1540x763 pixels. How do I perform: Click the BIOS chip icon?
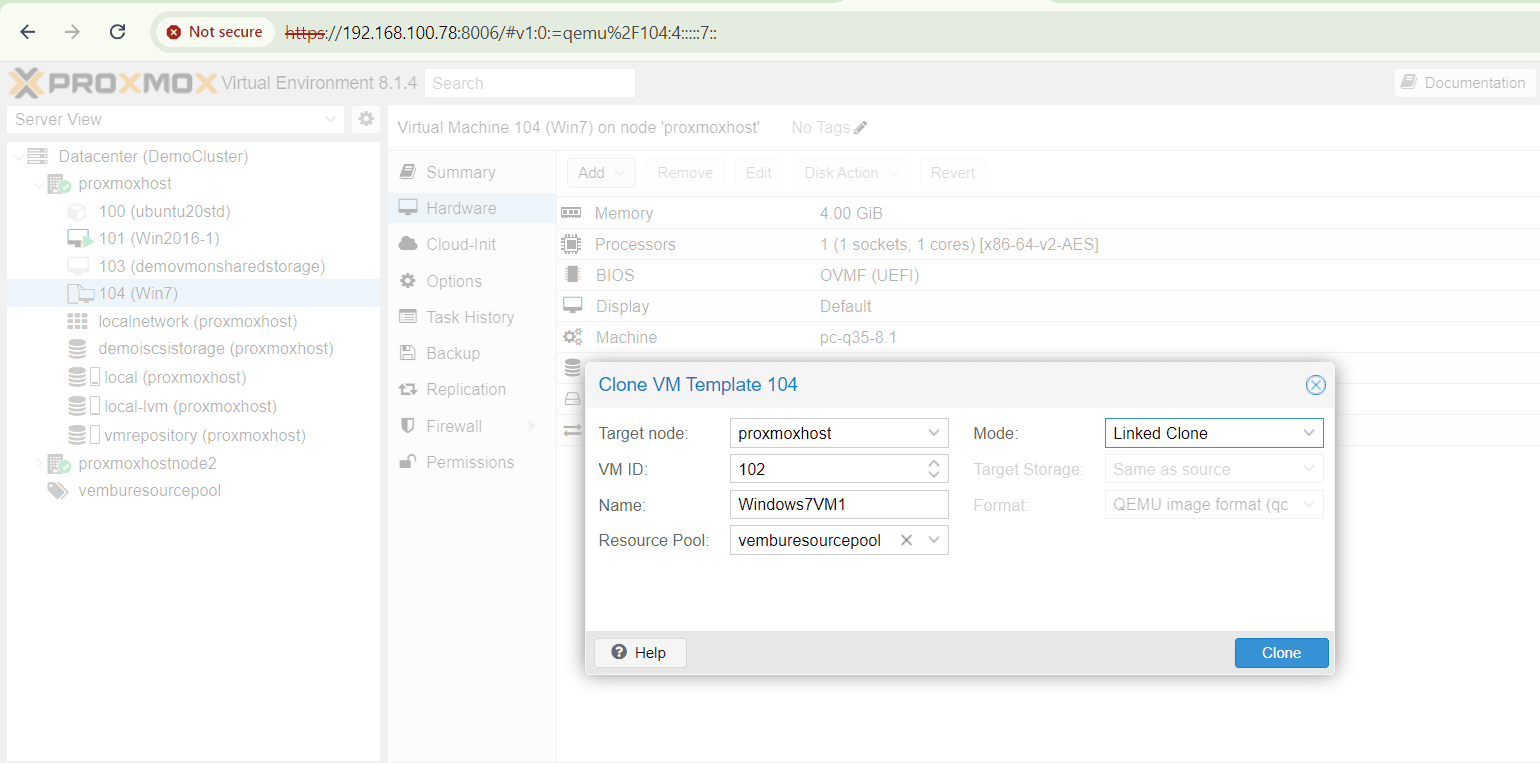tap(572, 275)
